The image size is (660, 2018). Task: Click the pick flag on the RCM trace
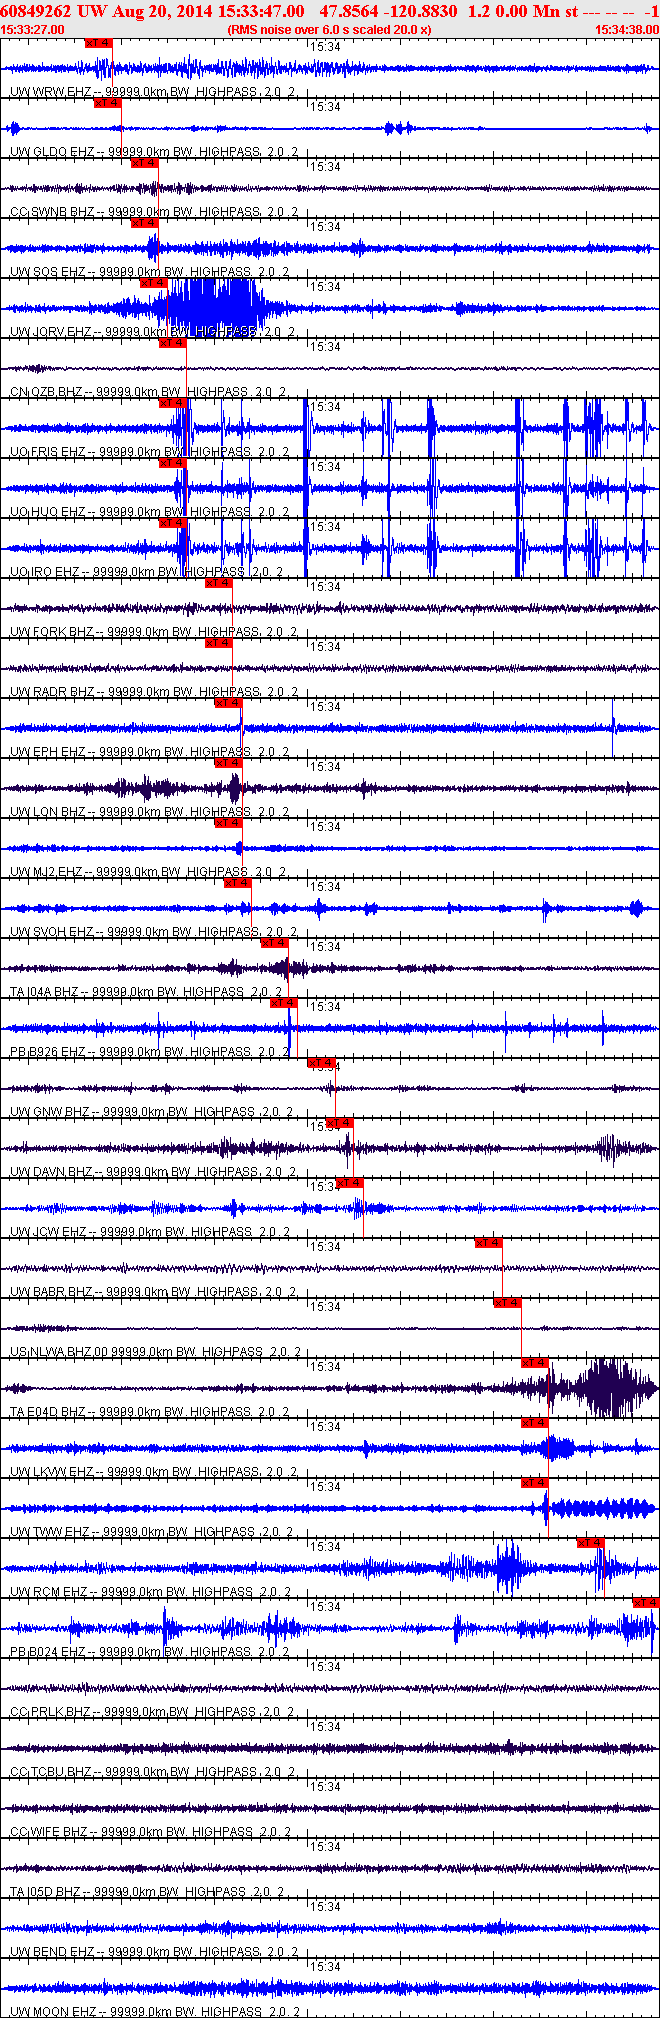591,1543
